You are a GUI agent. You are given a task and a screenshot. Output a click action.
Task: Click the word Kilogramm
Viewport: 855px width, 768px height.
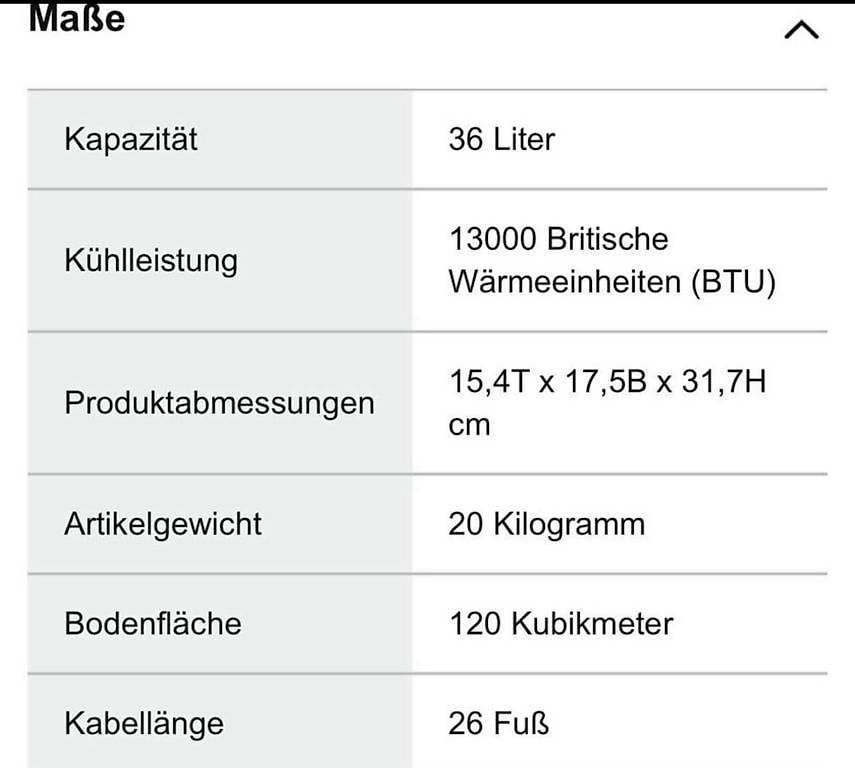tap(569, 524)
